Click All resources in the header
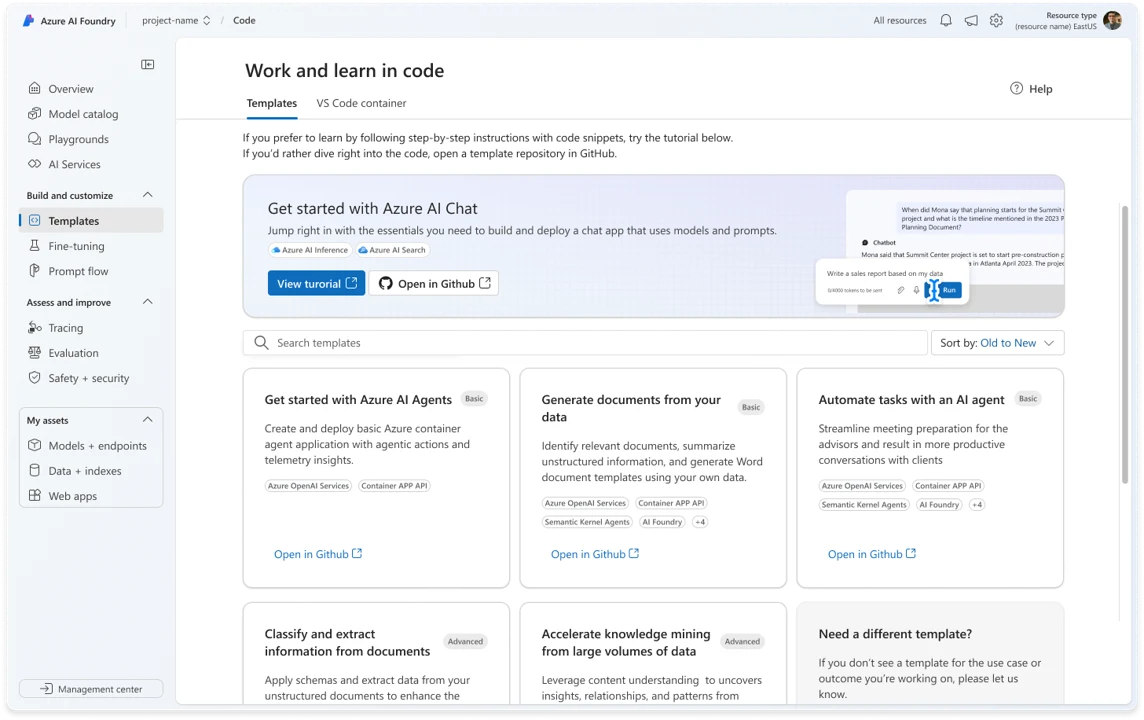Image resolution: width=1144 pixels, height=720 pixels. (x=900, y=20)
